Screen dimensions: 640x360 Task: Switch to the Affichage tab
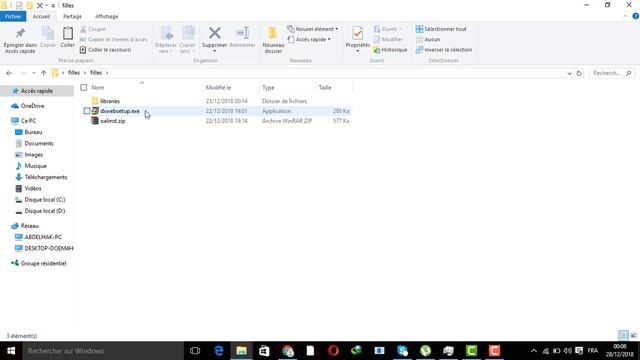[x=107, y=16]
